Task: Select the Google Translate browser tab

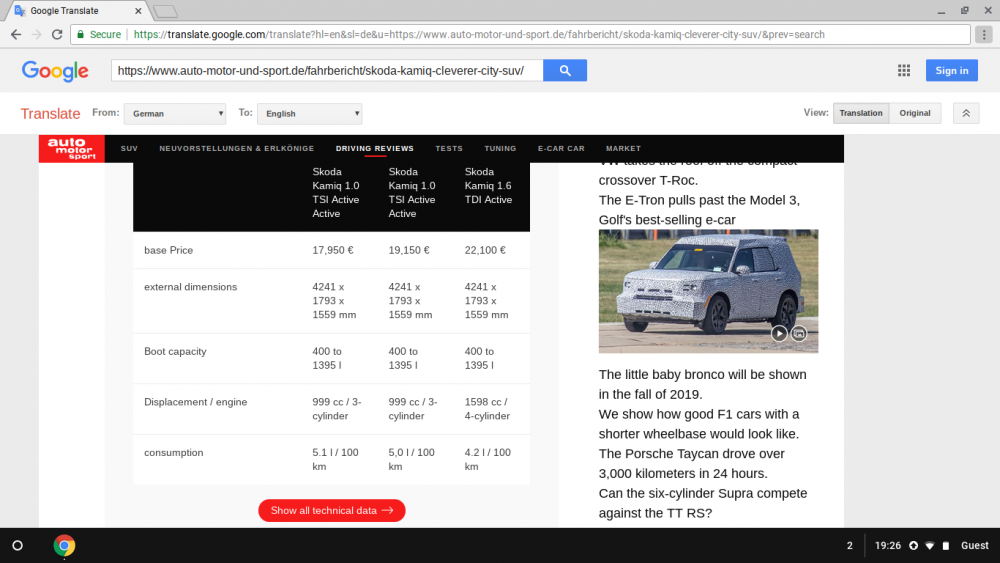Action: 75,11
